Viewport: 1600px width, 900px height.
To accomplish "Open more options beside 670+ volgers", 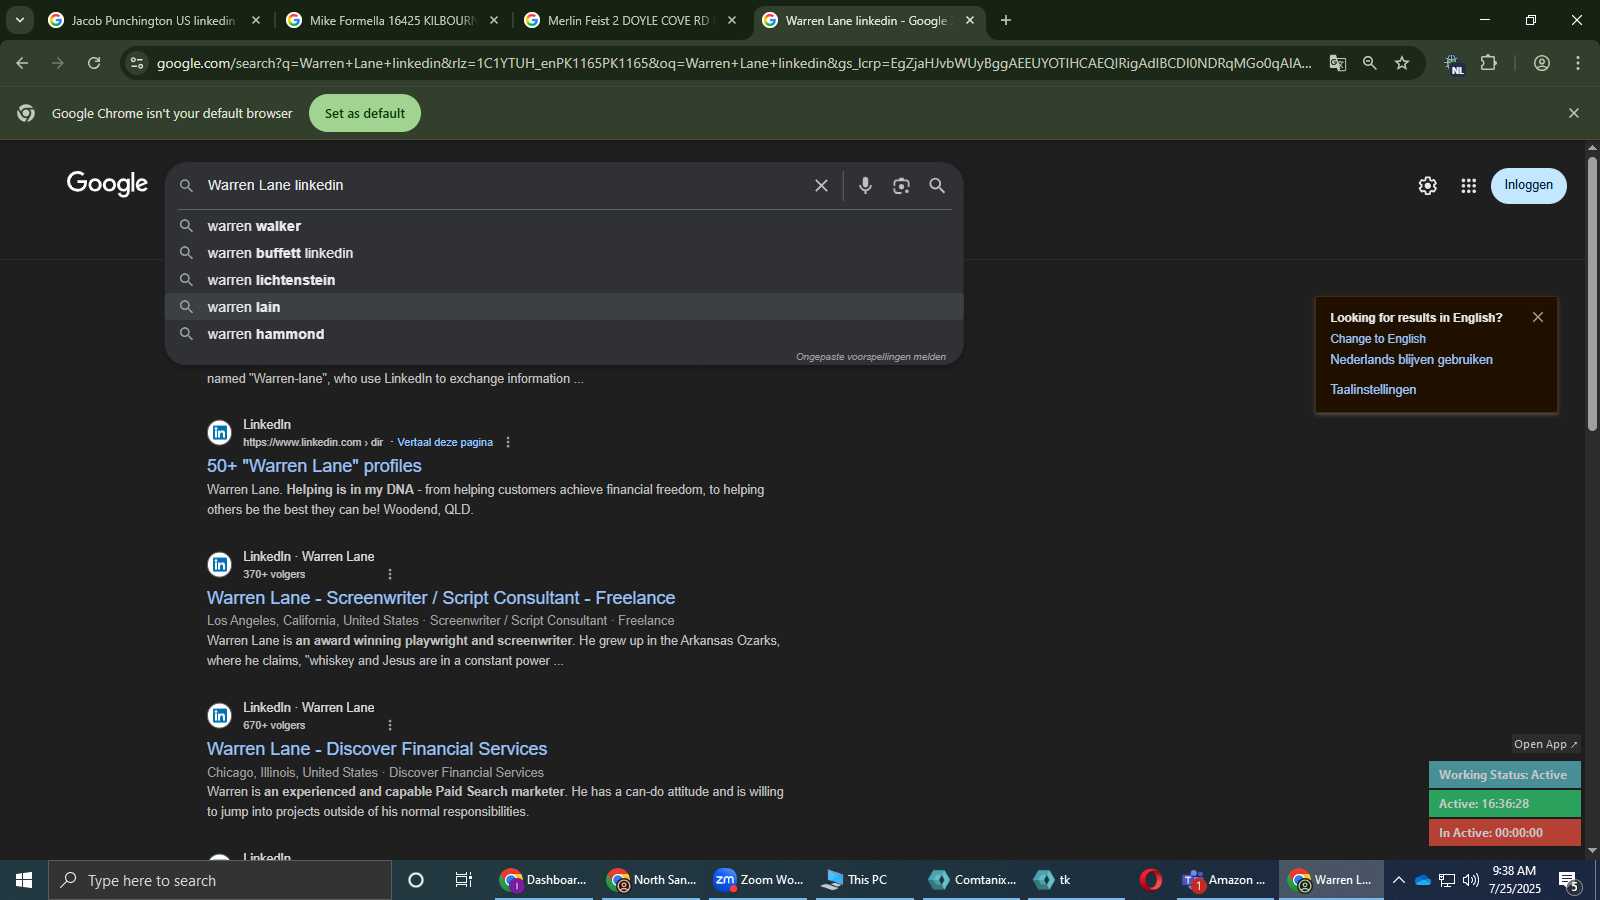I will click(x=390, y=725).
